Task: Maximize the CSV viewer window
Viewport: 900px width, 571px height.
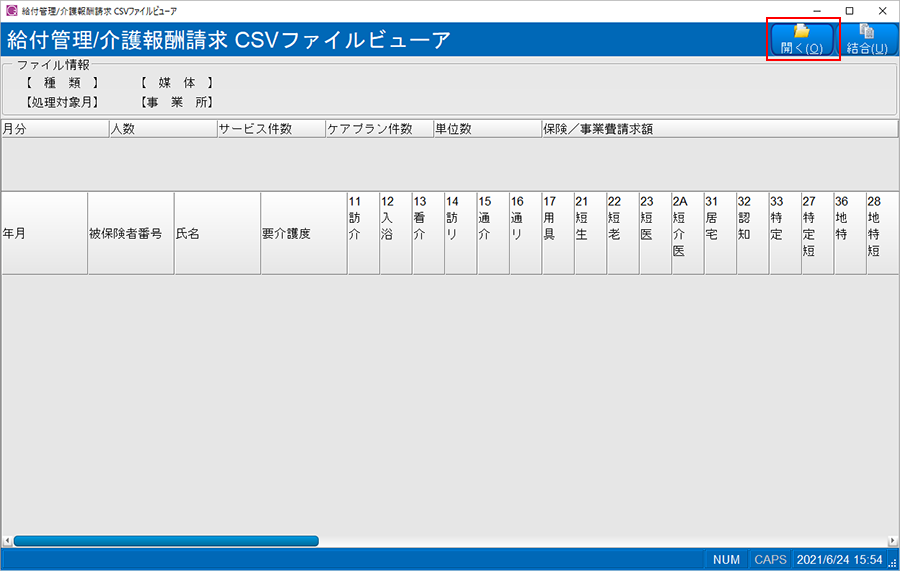Action: pos(849,10)
